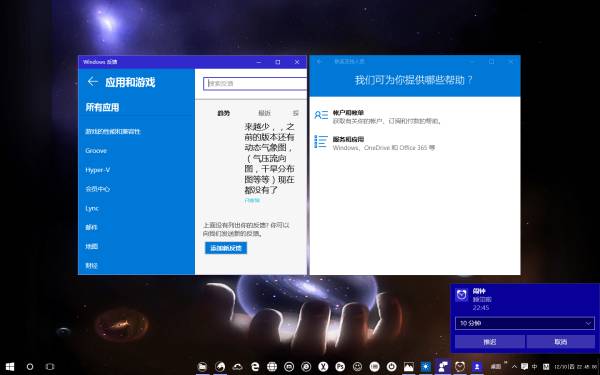The image size is (600, 375).
Task: Click the 添加新反馈 button
Action: point(226,248)
